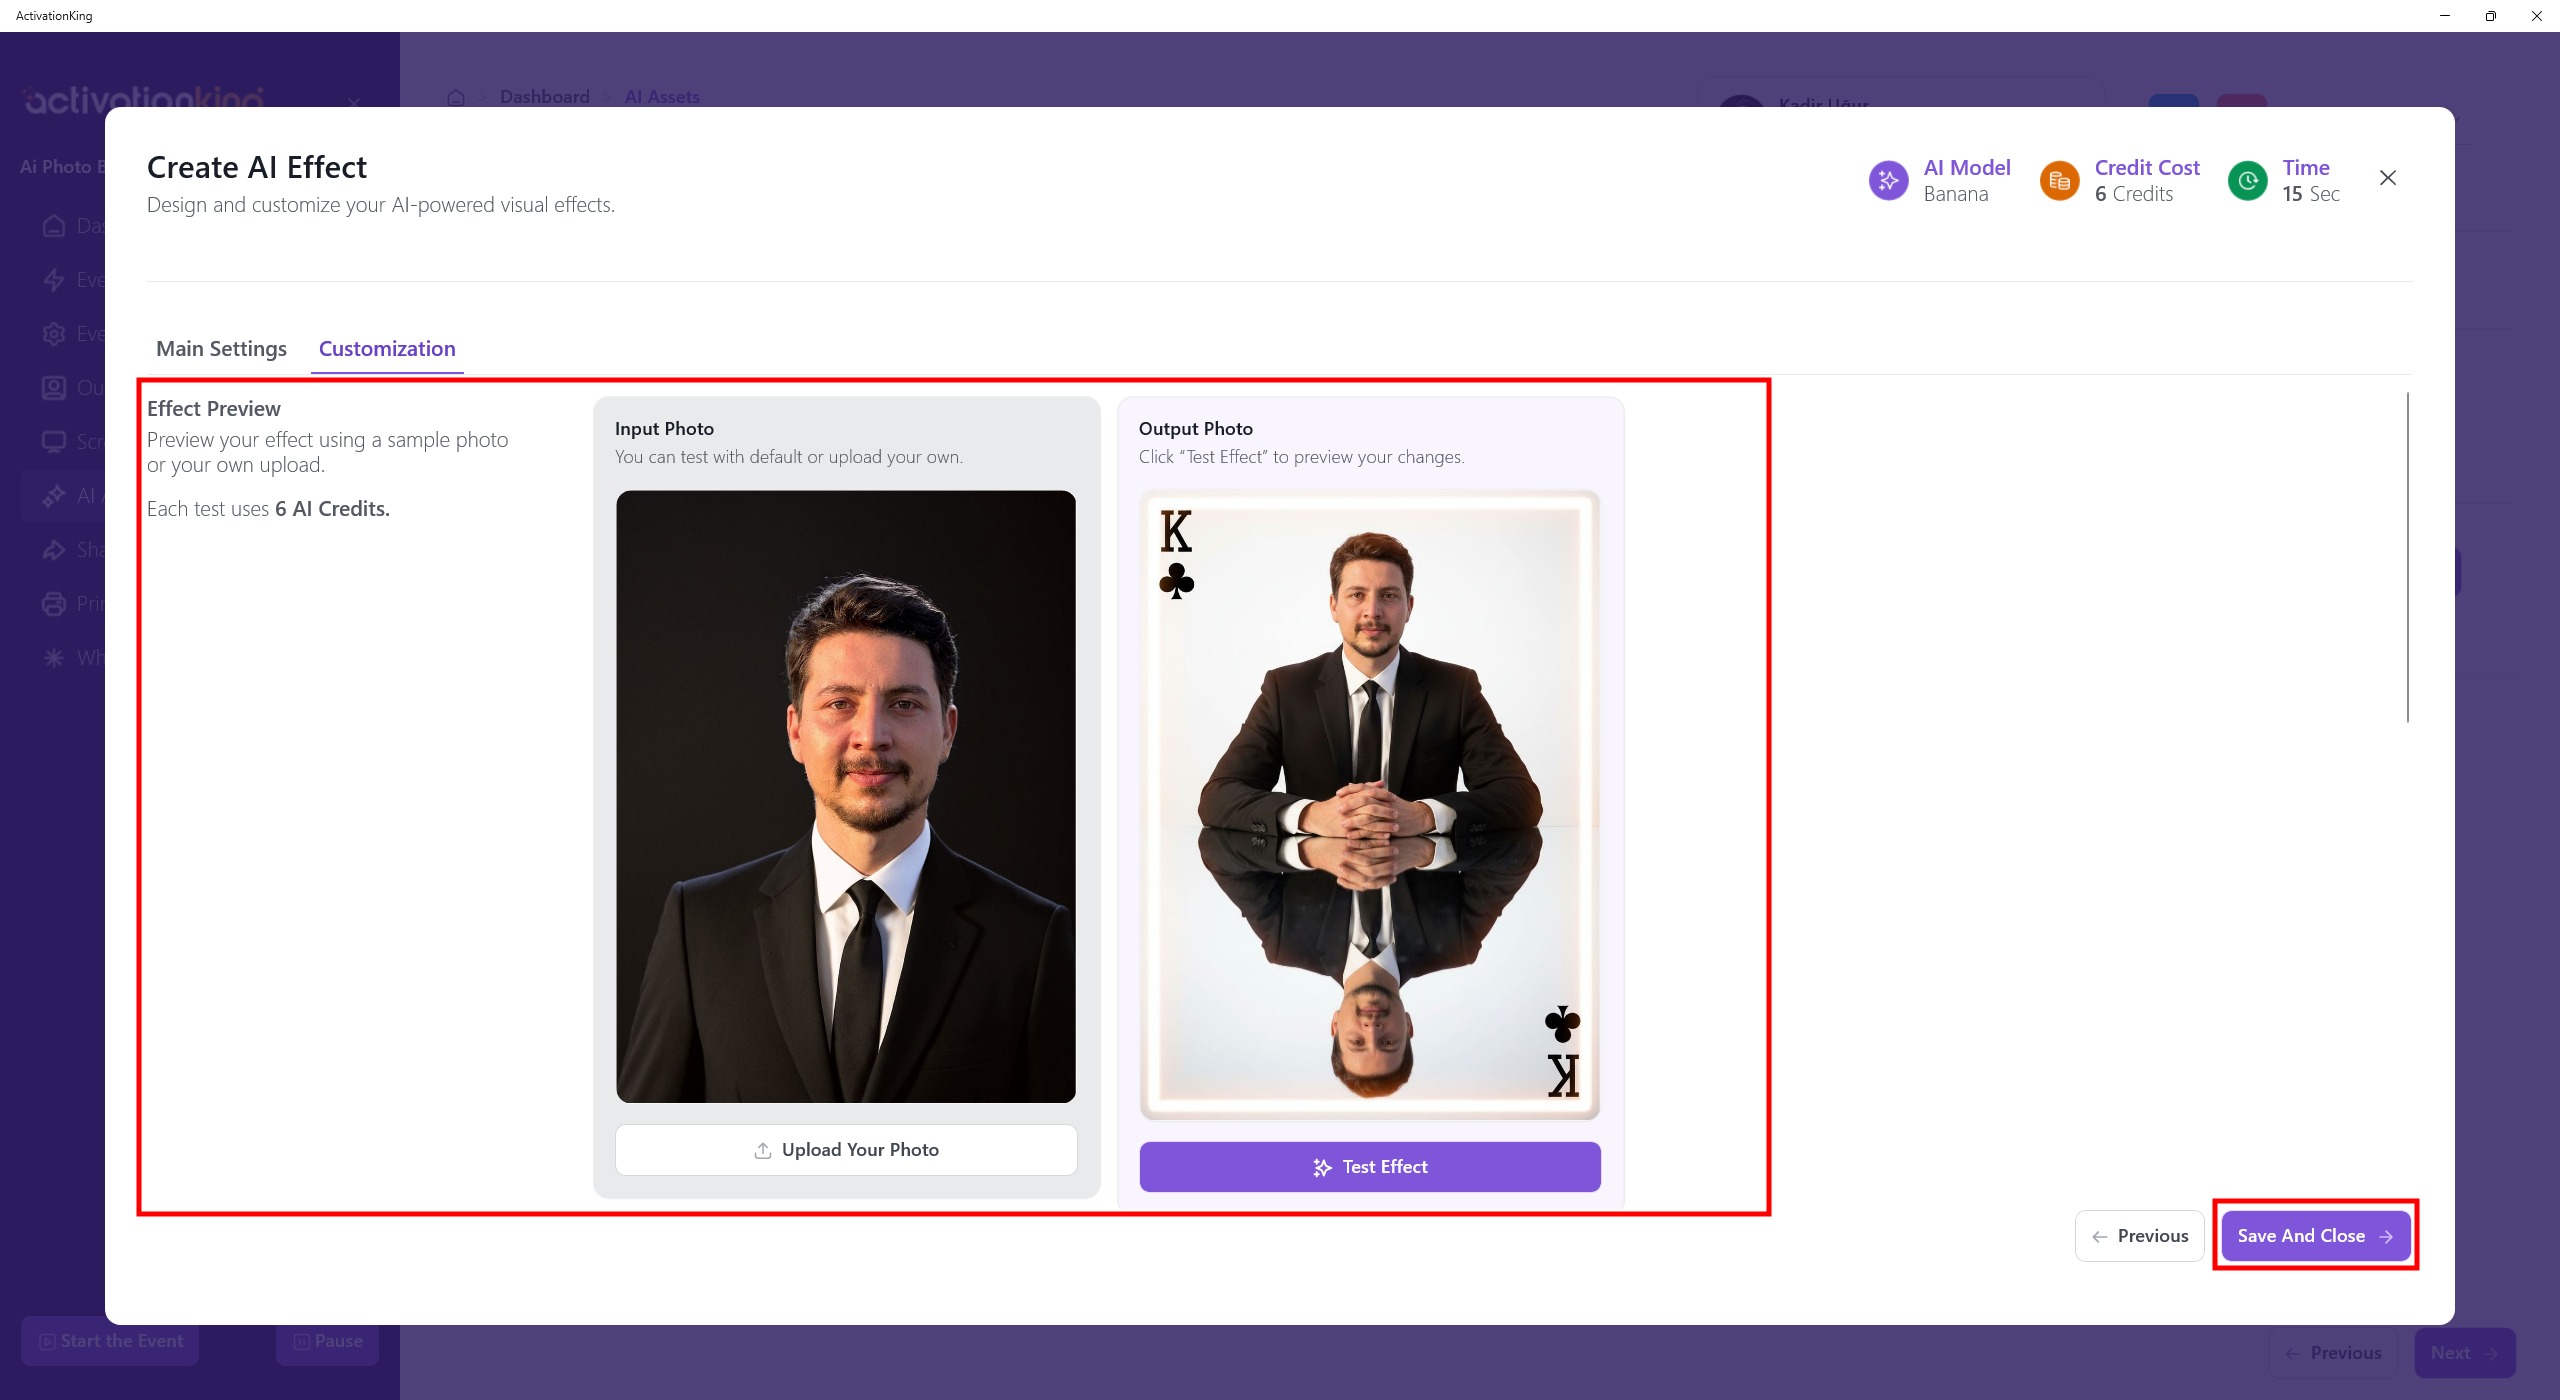This screenshot has width=2560, height=1400.
Task: Close the Create AI Effect dialog
Action: (x=2388, y=178)
